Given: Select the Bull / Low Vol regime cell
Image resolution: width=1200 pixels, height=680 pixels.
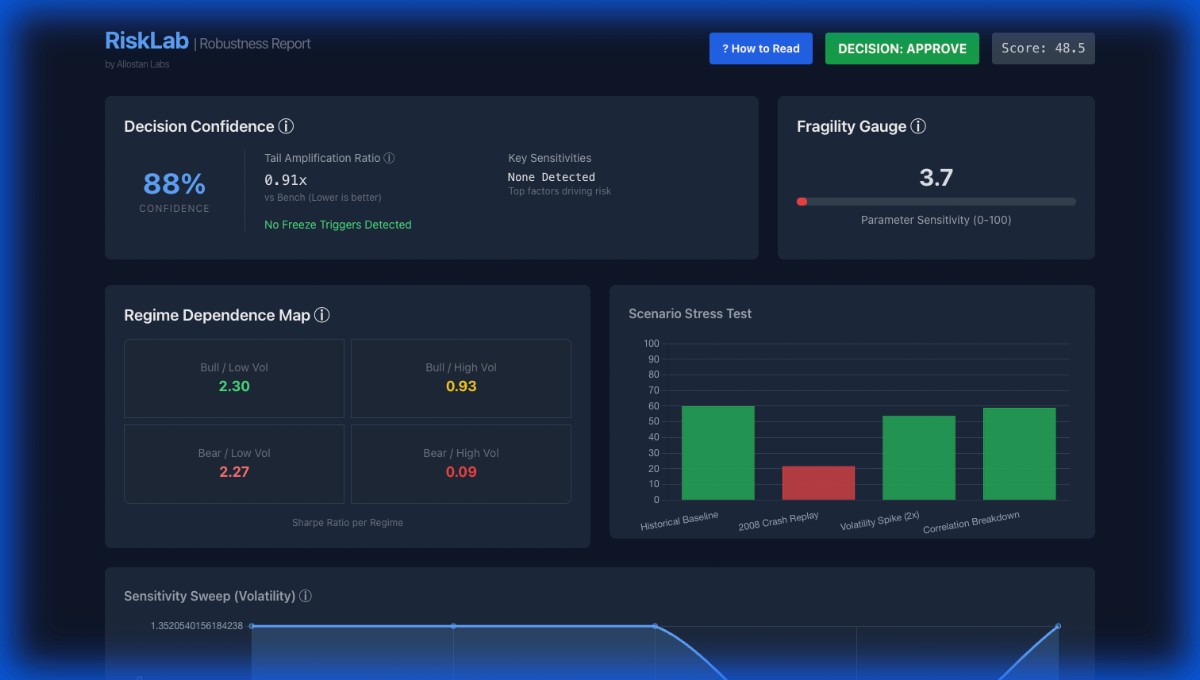Looking at the screenshot, I should click(x=234, y=378).
